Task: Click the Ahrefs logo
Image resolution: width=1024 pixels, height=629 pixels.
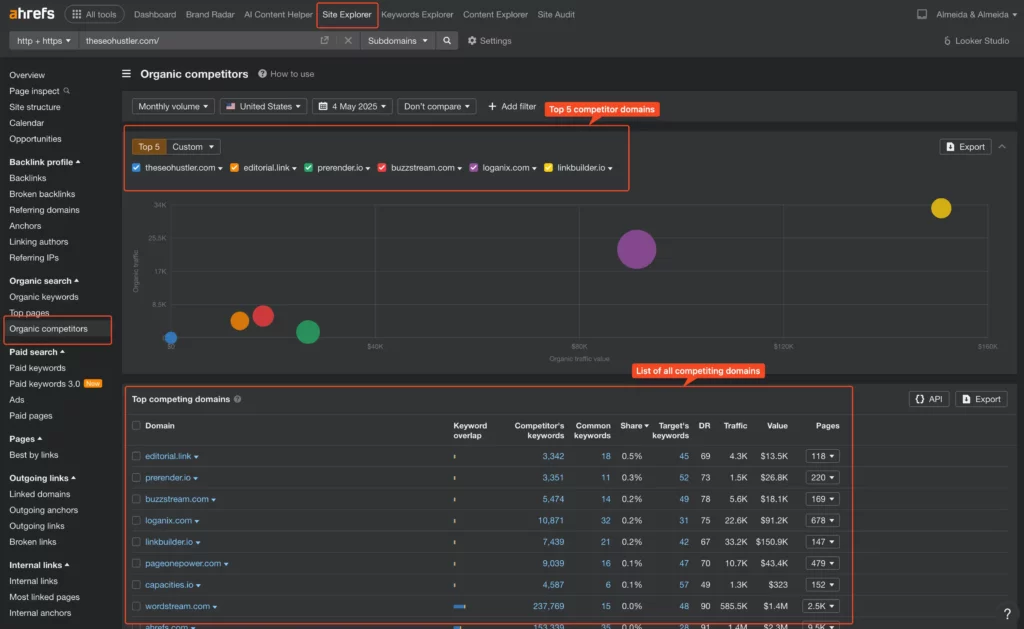Action: pos(30,14)
